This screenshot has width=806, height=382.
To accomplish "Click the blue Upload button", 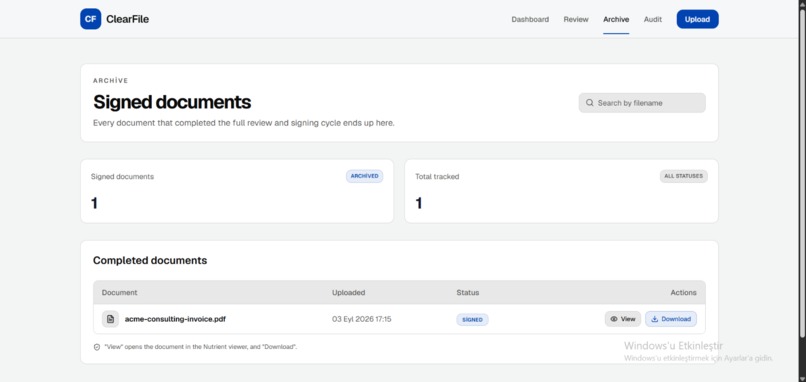I will pyautogui.click(x=698, y=20).
